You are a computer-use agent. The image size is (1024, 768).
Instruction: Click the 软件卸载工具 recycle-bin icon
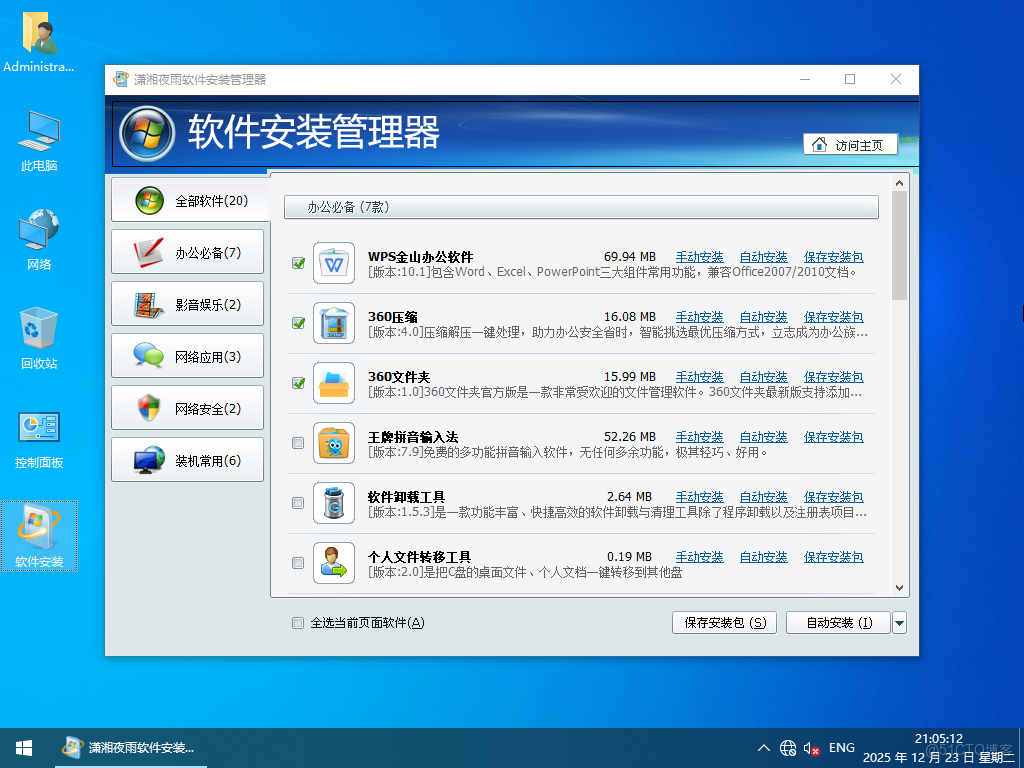(333, 503)
